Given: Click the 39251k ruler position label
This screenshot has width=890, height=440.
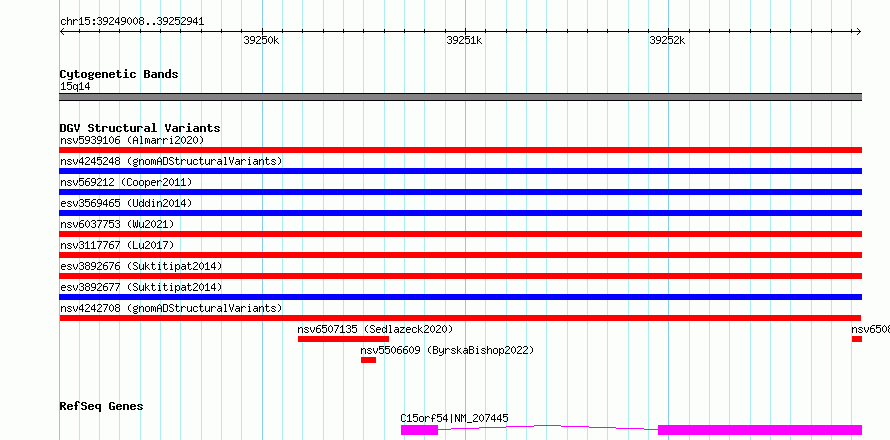Looking at the screenshot, I should tap(464, 40).
